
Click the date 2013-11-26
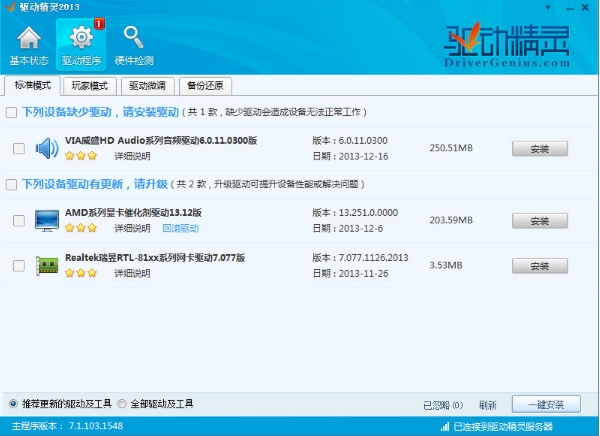[x=364, y=273]
